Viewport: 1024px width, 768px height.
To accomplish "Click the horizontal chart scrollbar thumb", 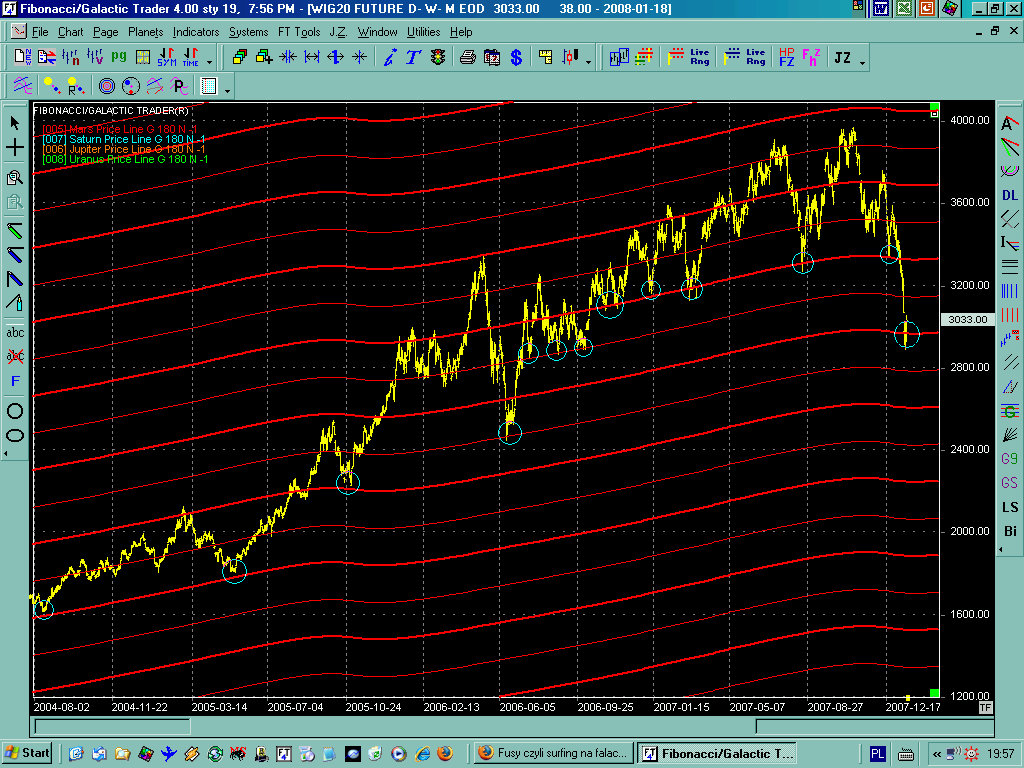I will (111, 726).
